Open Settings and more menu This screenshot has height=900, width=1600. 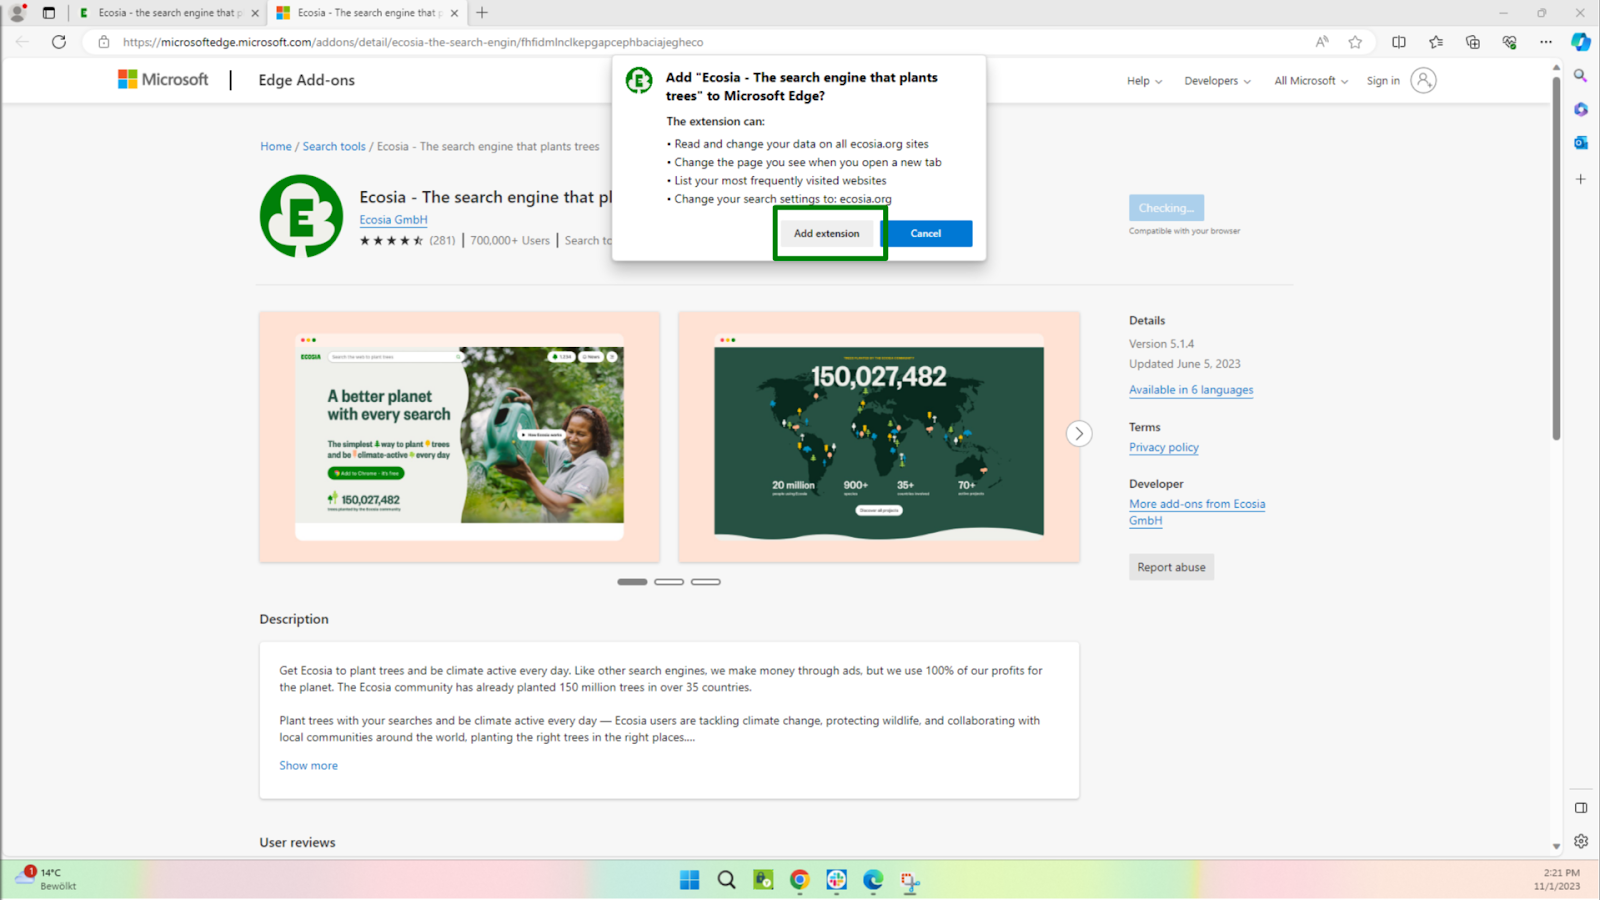point(1546,42)
